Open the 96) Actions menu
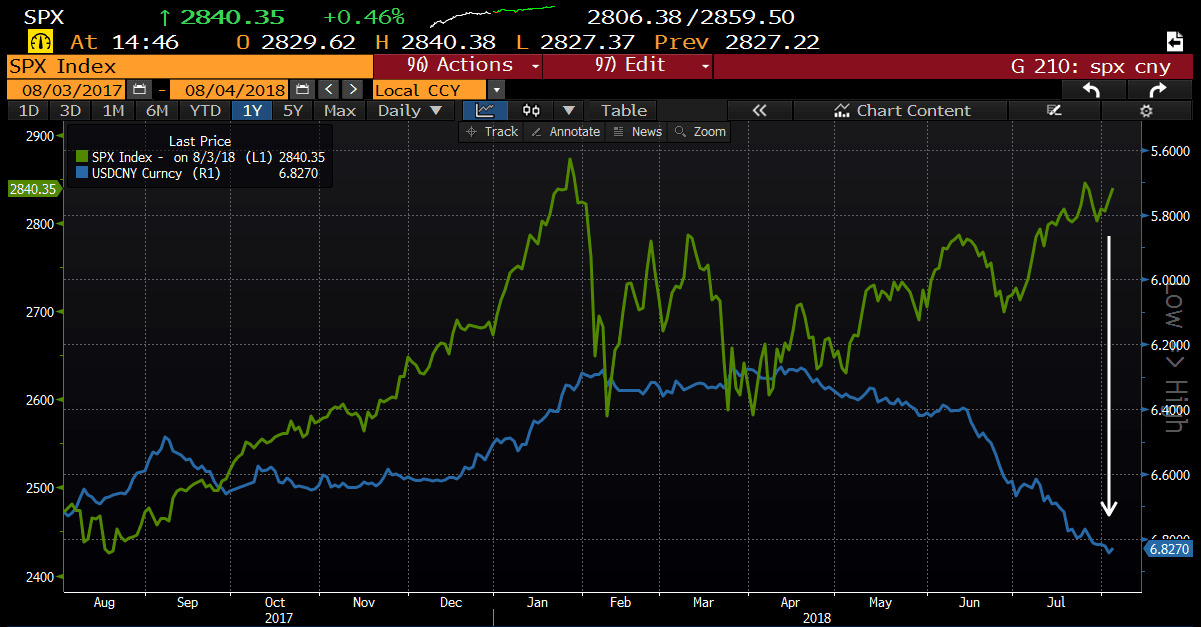The width and height of the screenshot is (1201, 627). (x=458, y=66)
